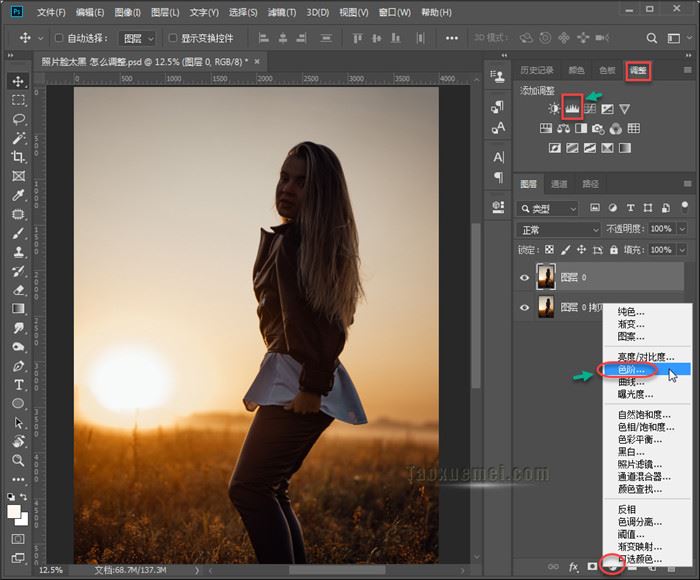The image size is (700, 580).
Task: Switch to the 通道 tab
Action: point(559,184)
